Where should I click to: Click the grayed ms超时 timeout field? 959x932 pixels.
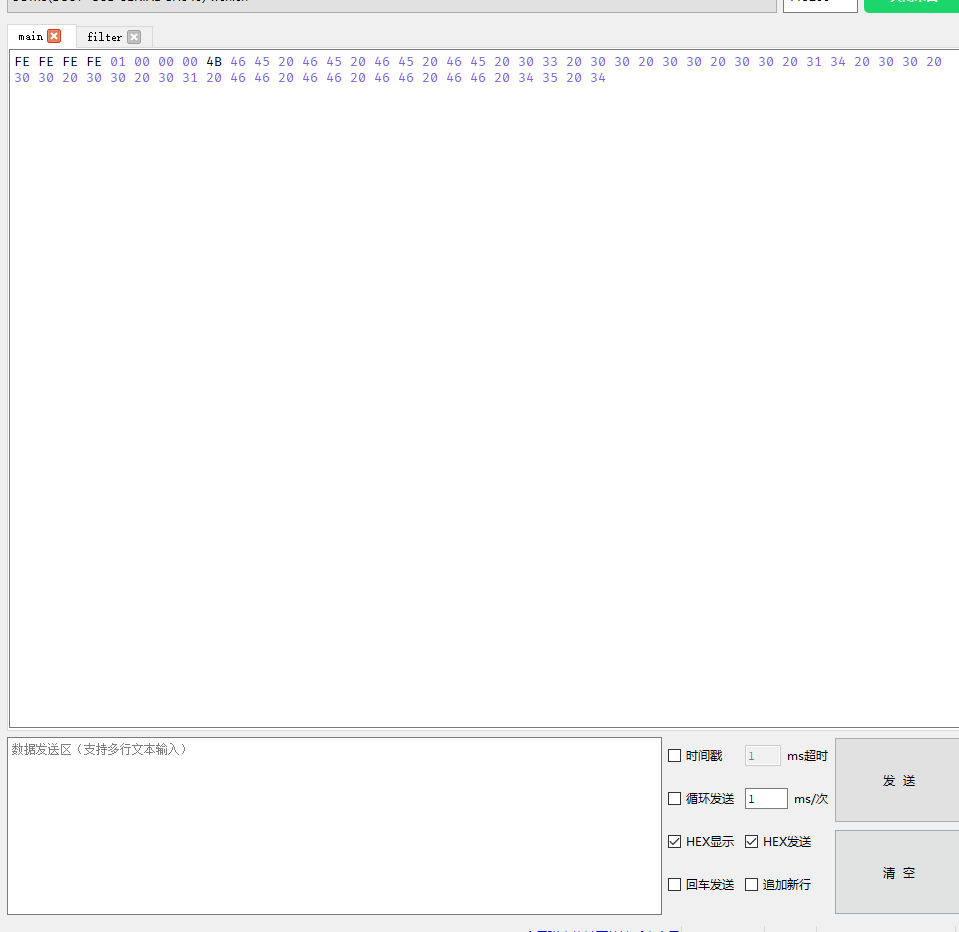(x=761, y=755)
